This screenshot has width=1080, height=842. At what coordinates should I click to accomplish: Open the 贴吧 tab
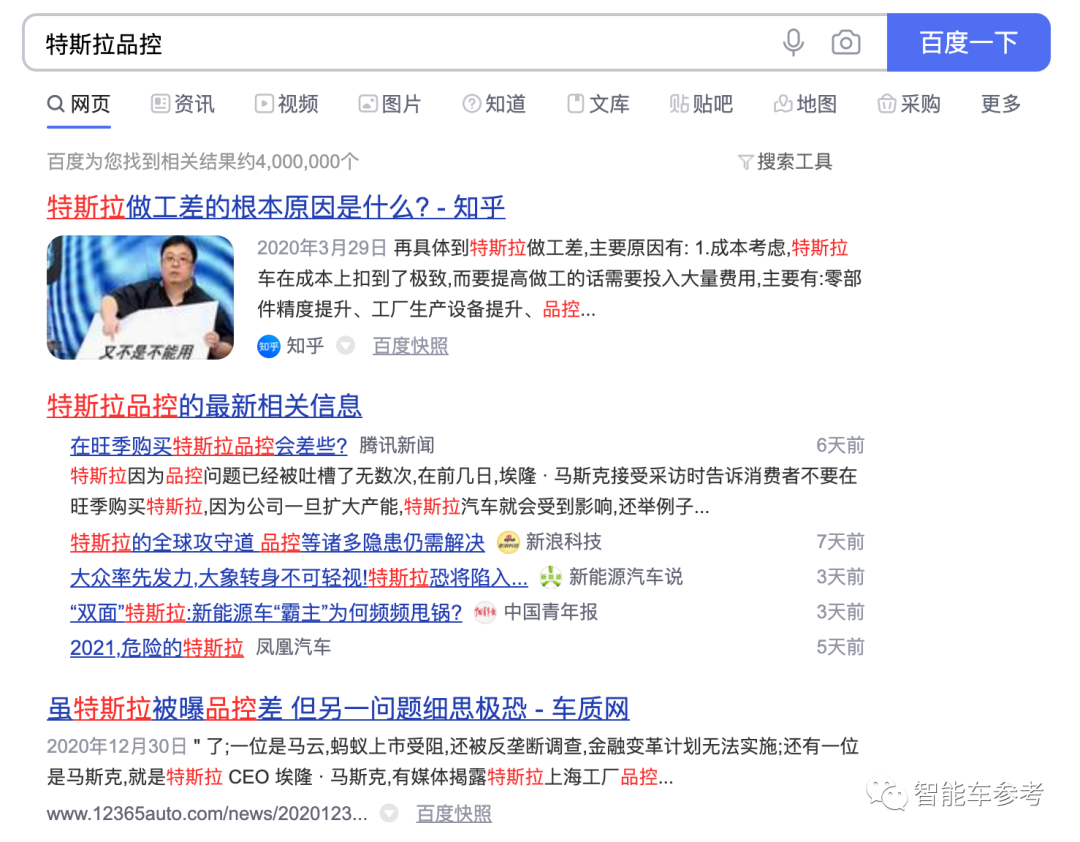[x=701, y=104]
